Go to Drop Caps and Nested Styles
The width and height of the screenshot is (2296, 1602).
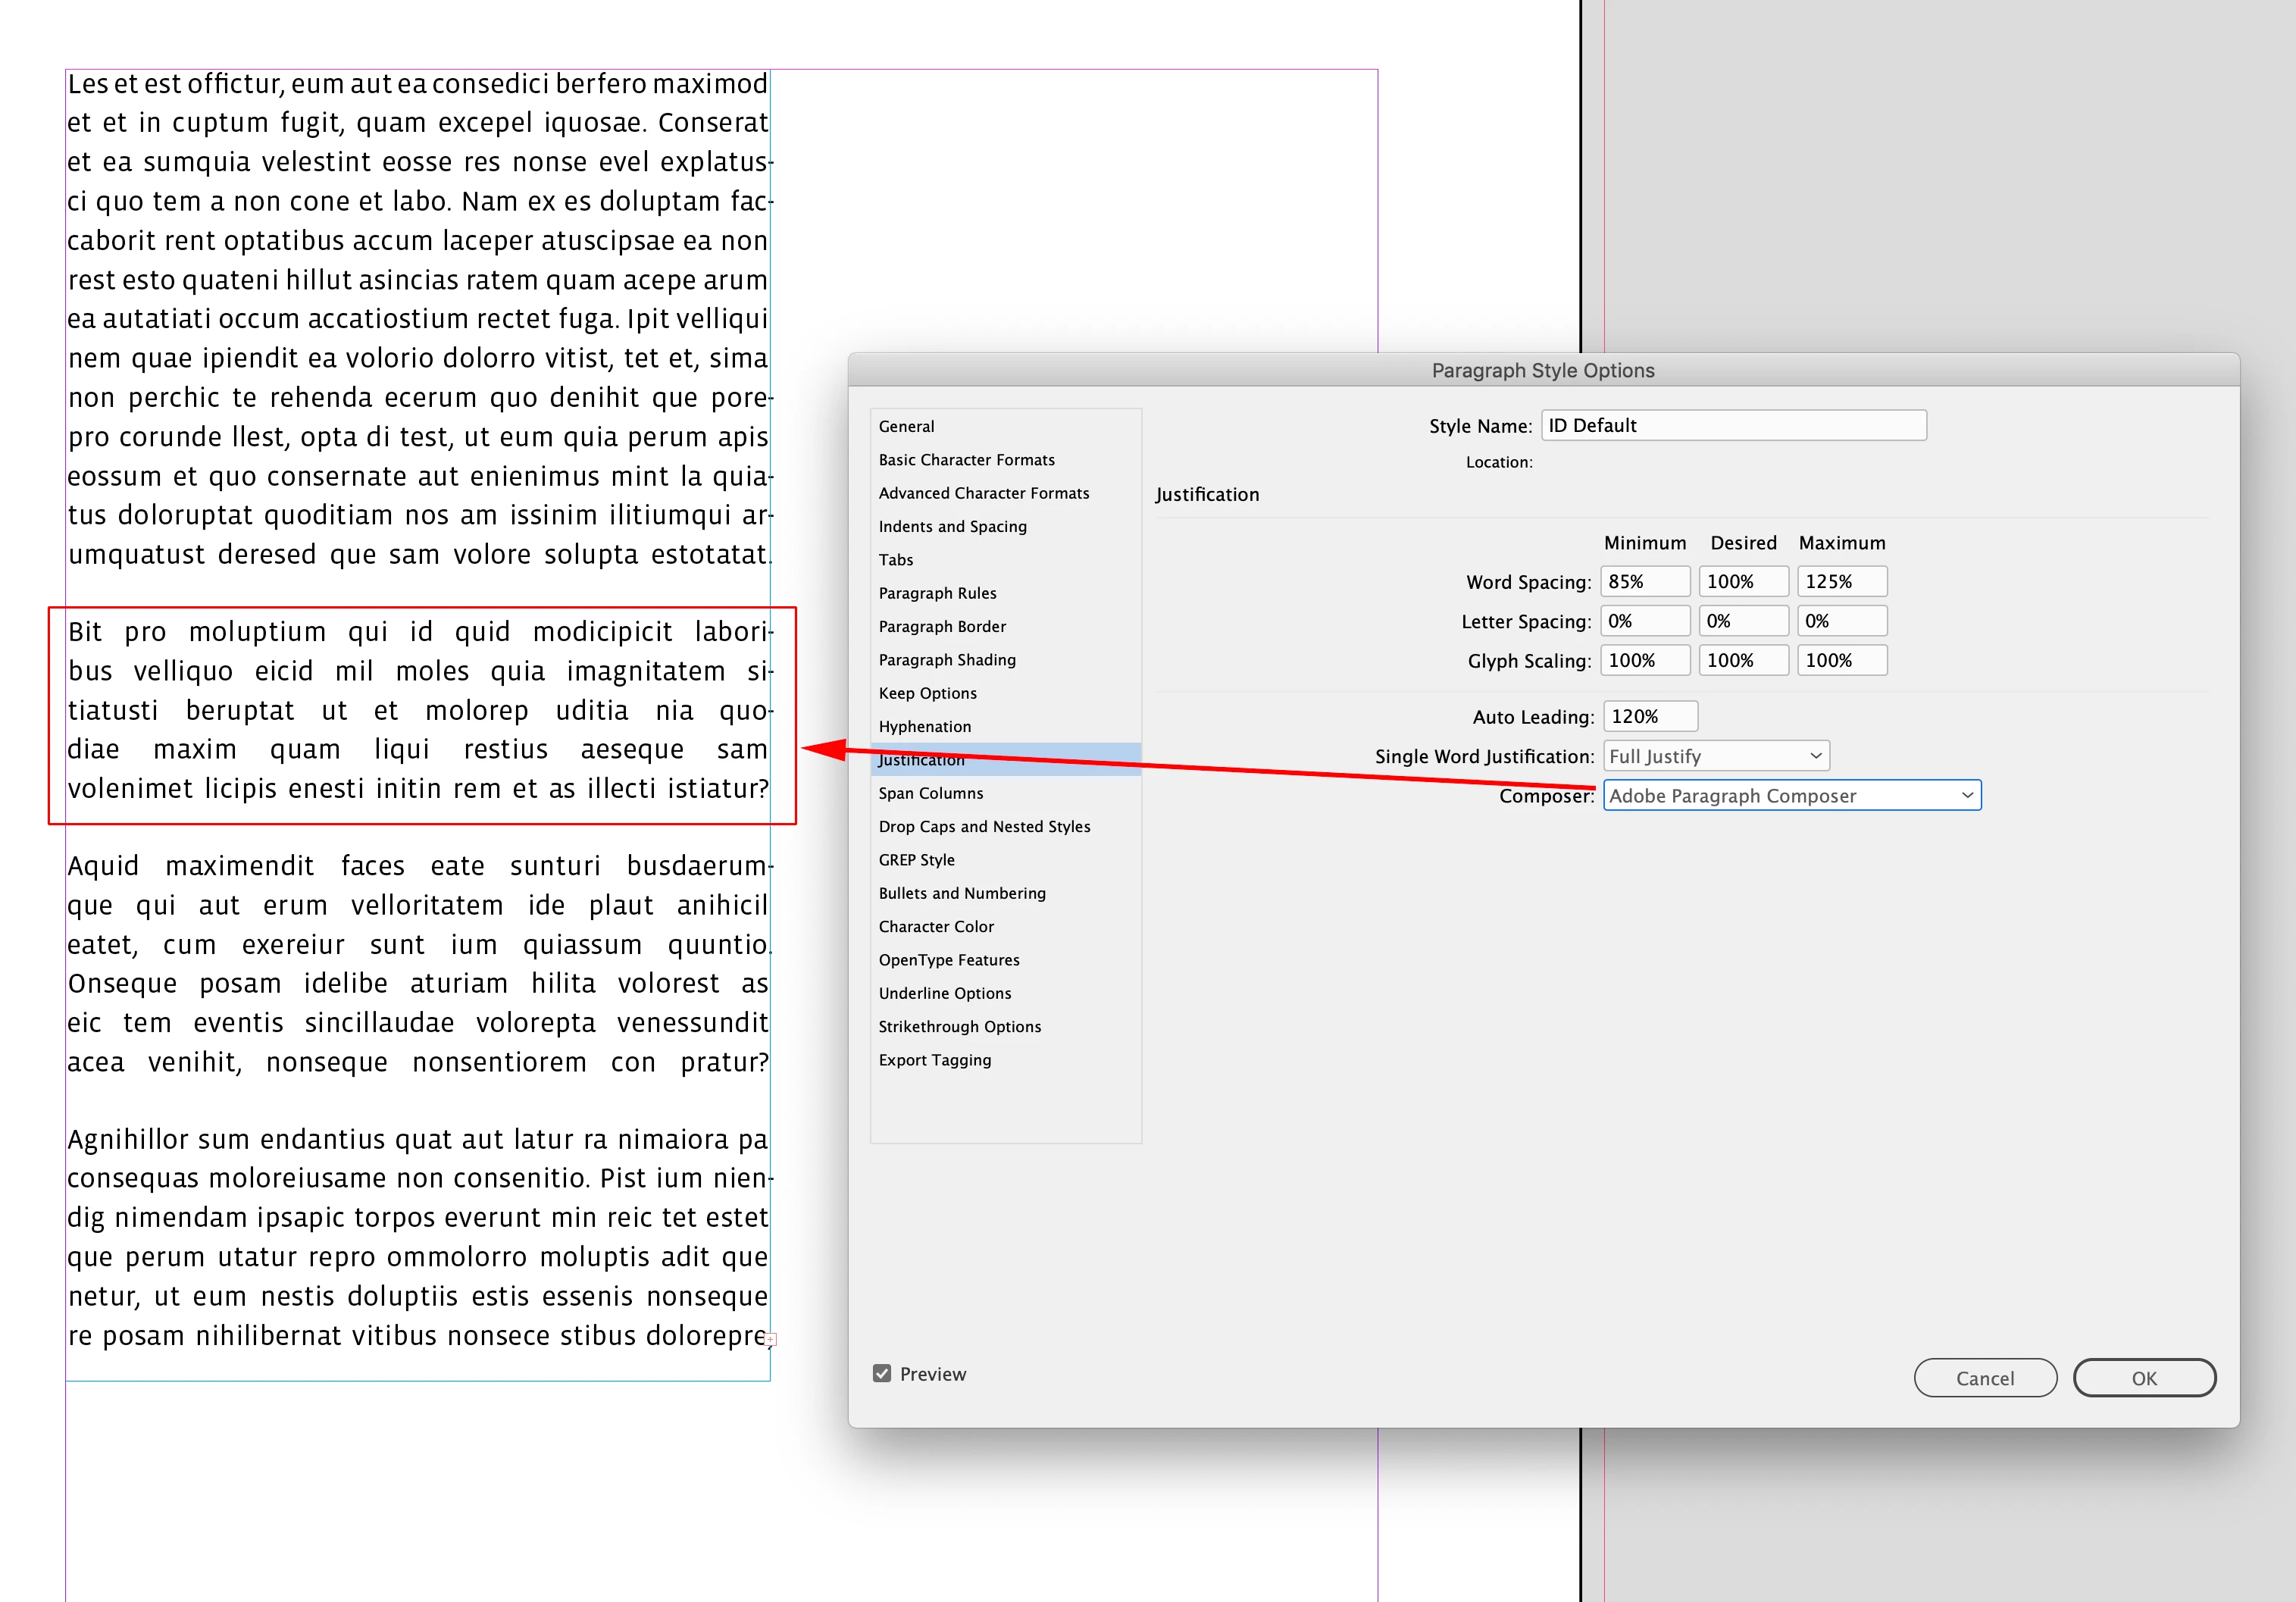click(984, 826)
